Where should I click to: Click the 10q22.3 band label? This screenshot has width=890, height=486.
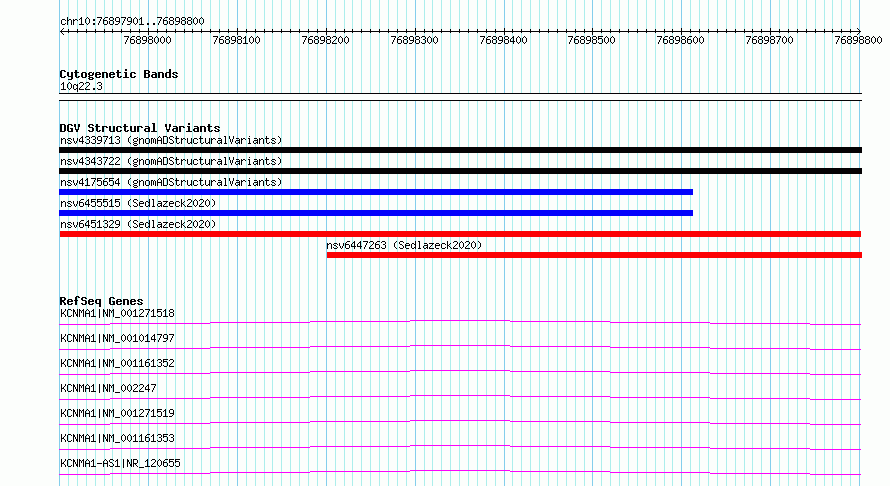click(x=81, y=86)
